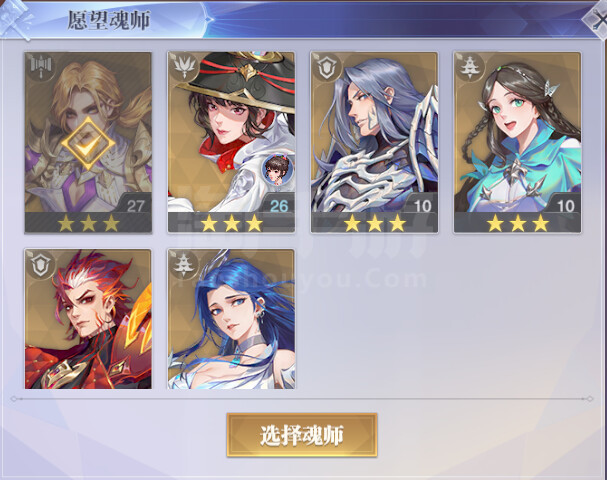Viewport: 607px width, 480px height.
Task: Click the lotus class icon on black-hat card
Action: pos(184,67)
